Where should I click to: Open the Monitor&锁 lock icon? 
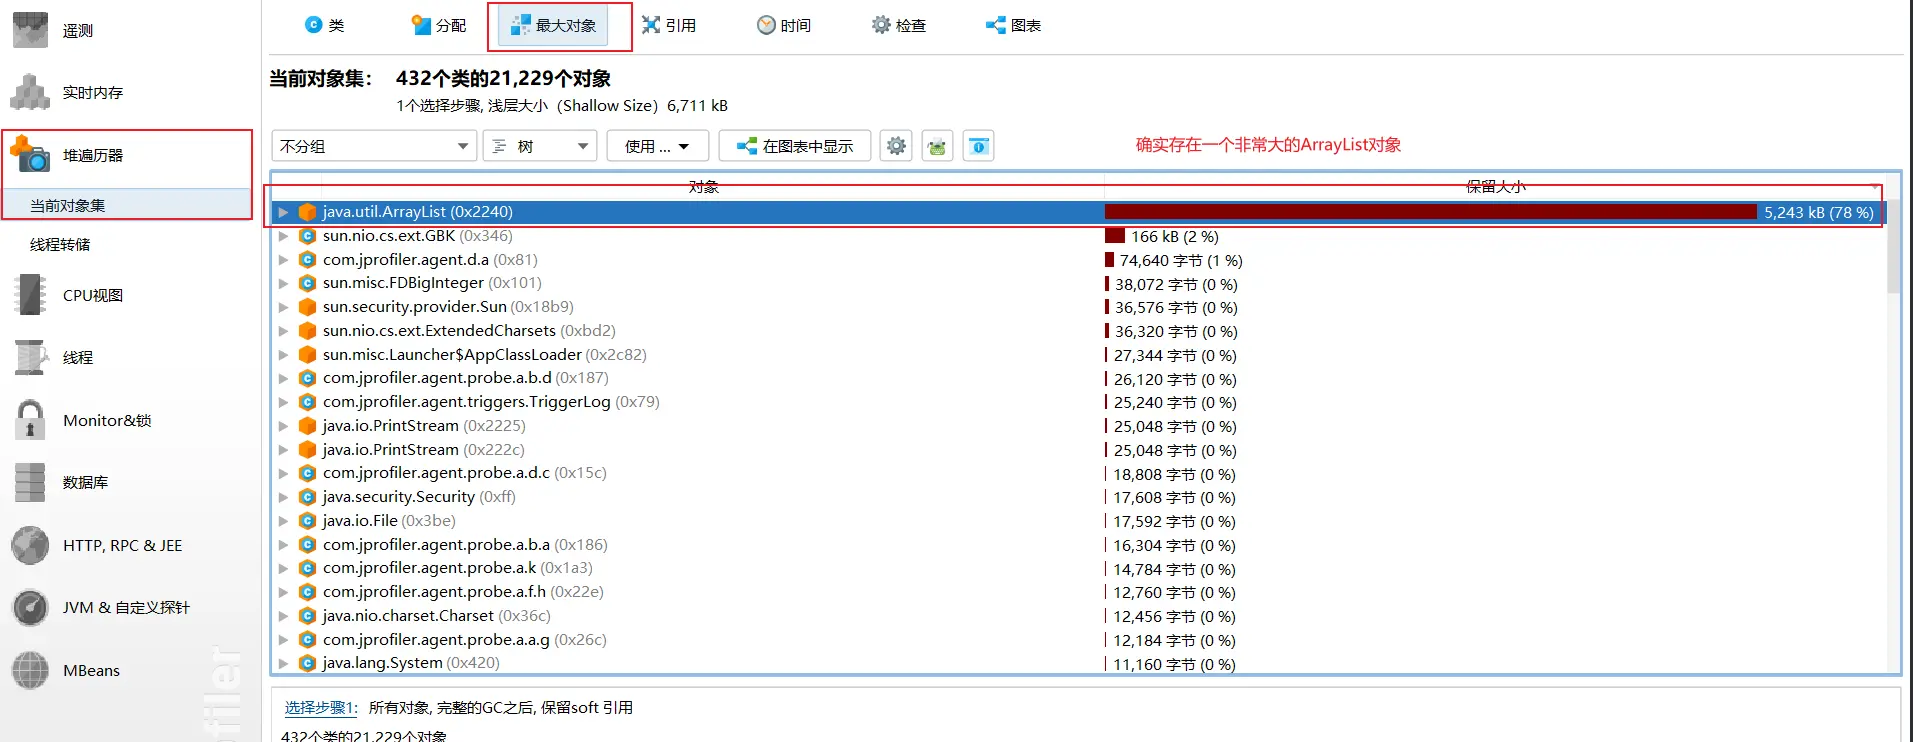pyautogui.click(x=30, y=420)
